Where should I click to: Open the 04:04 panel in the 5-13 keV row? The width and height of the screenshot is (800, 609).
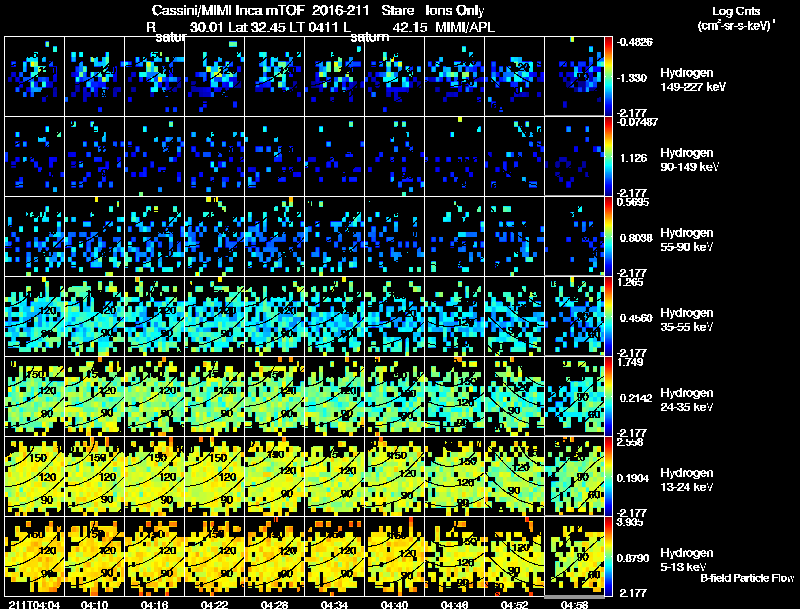34,556
